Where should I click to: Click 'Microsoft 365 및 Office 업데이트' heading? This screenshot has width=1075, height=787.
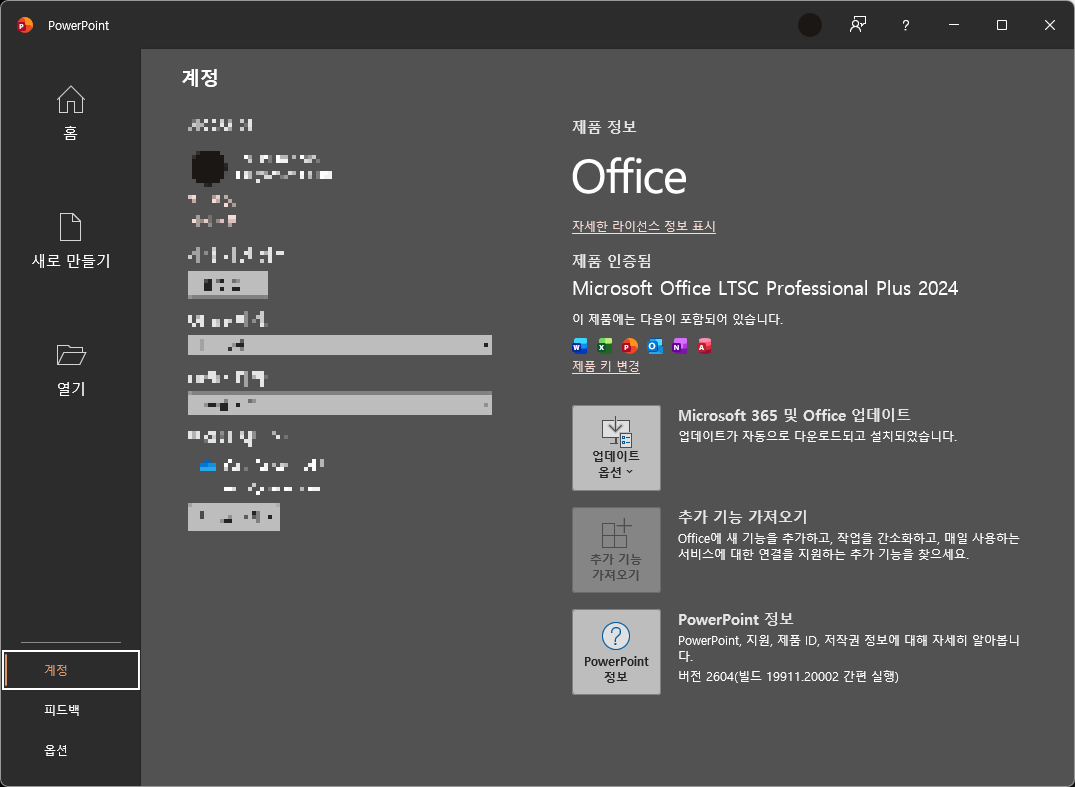coord(794,415)
